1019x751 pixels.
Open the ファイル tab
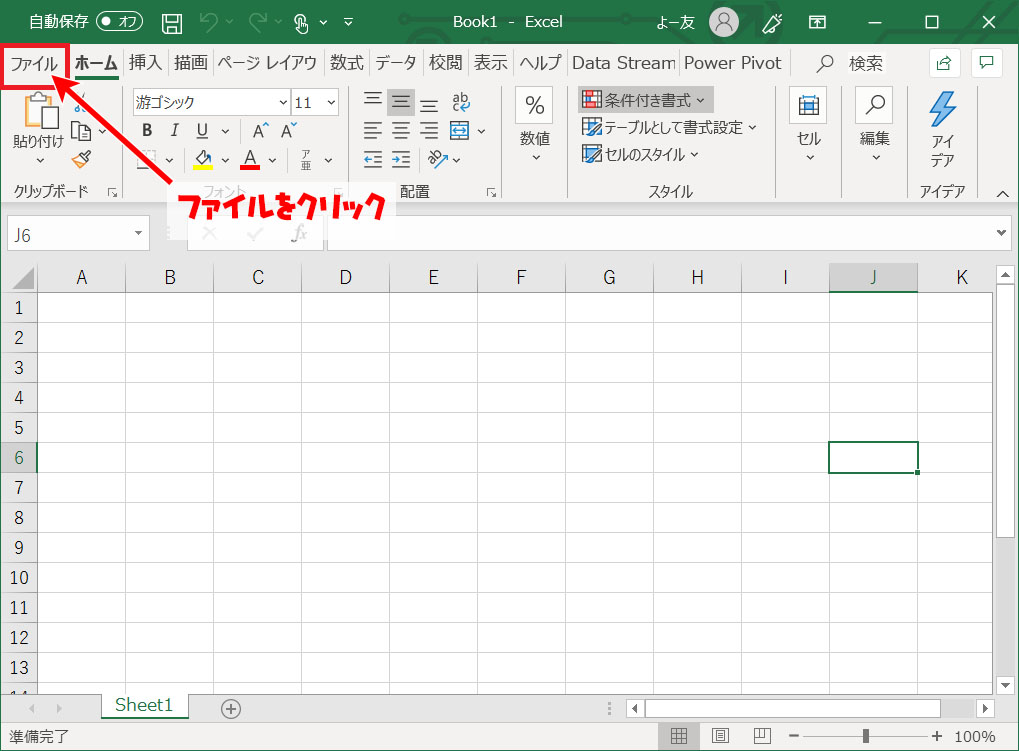(34, 64)
